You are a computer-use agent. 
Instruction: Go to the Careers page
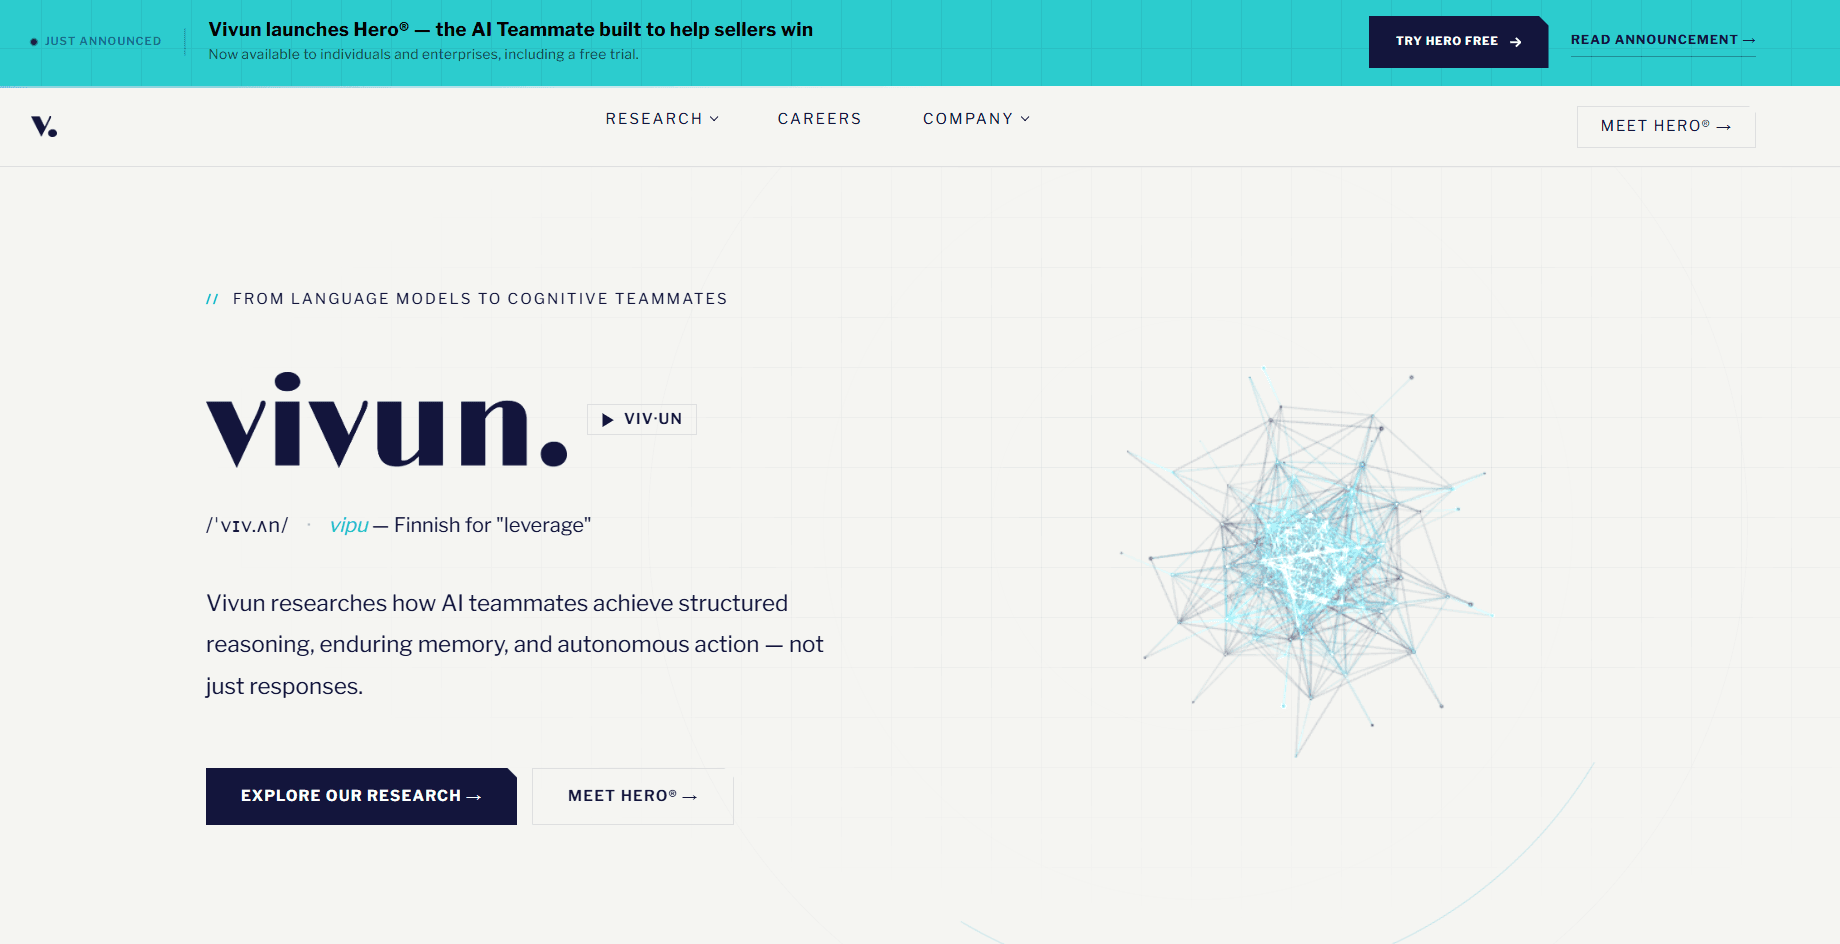pos(819,119)
